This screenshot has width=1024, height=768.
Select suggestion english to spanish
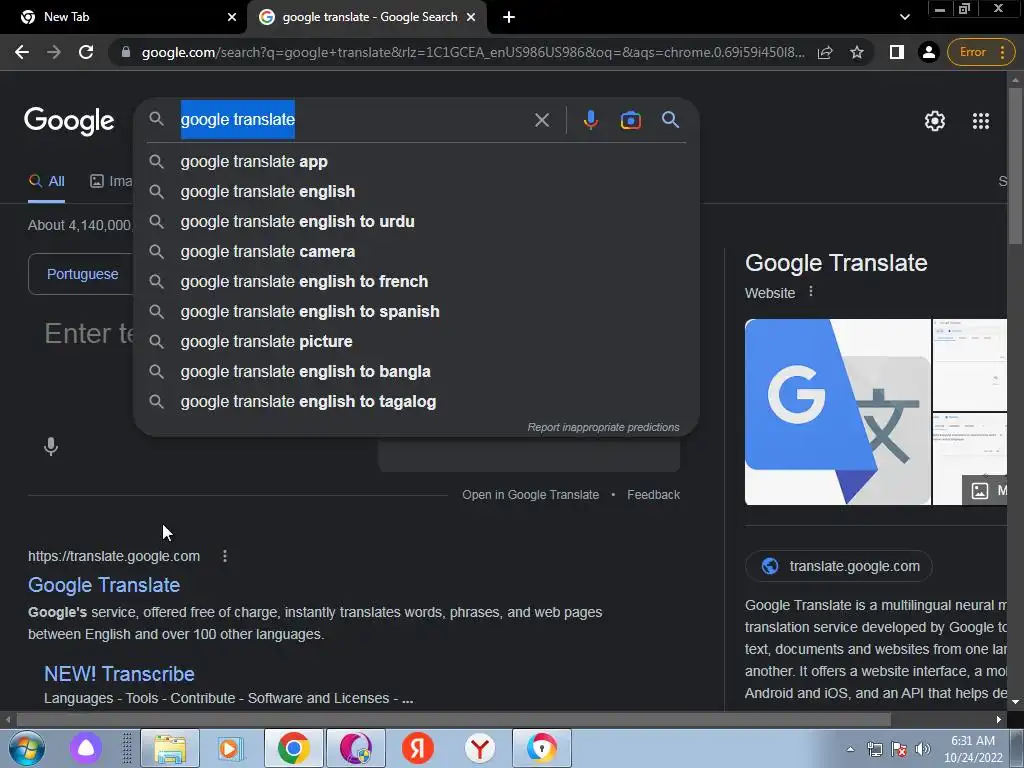click(x=417, y=312)
